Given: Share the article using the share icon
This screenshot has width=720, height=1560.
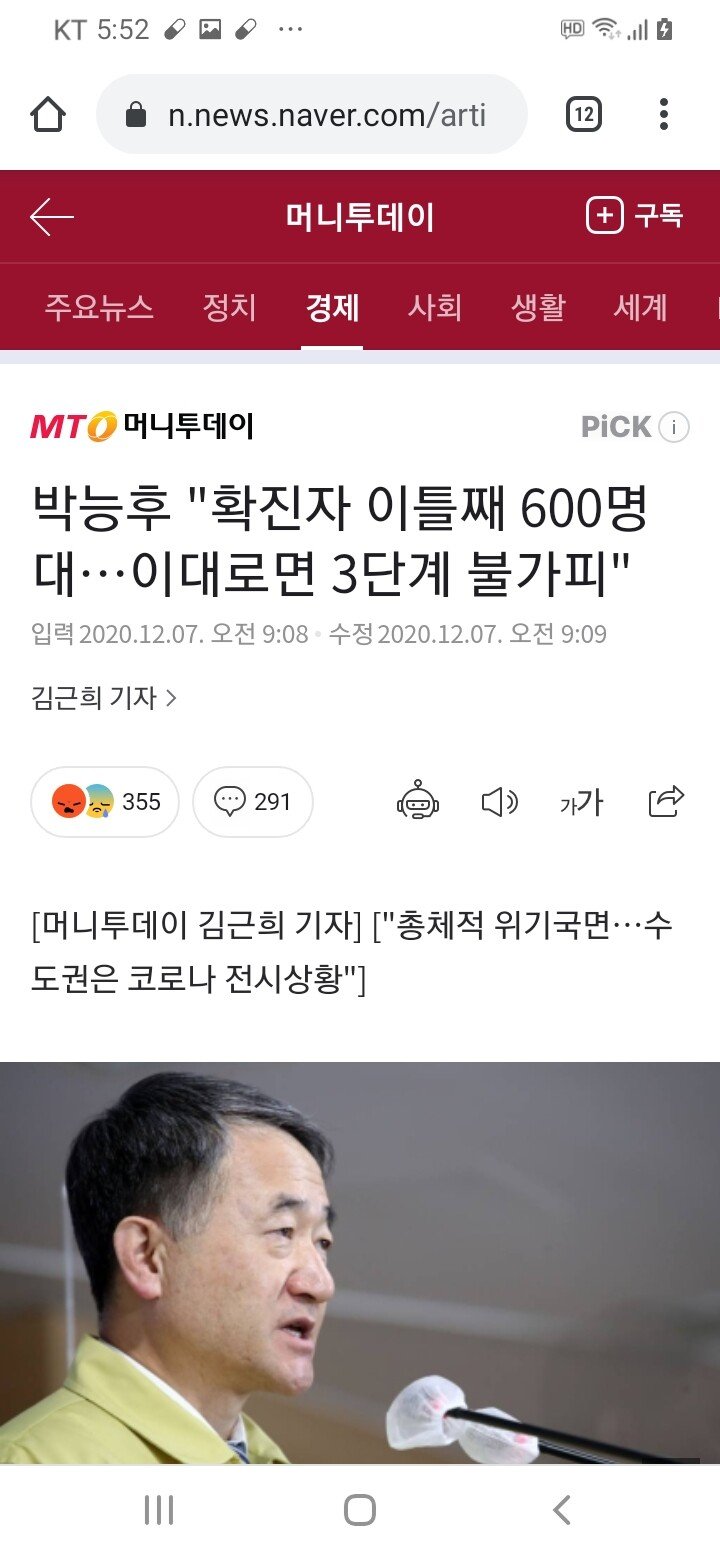Looking at the screenshot, I should pyautogui.click(x=666, y=801).
